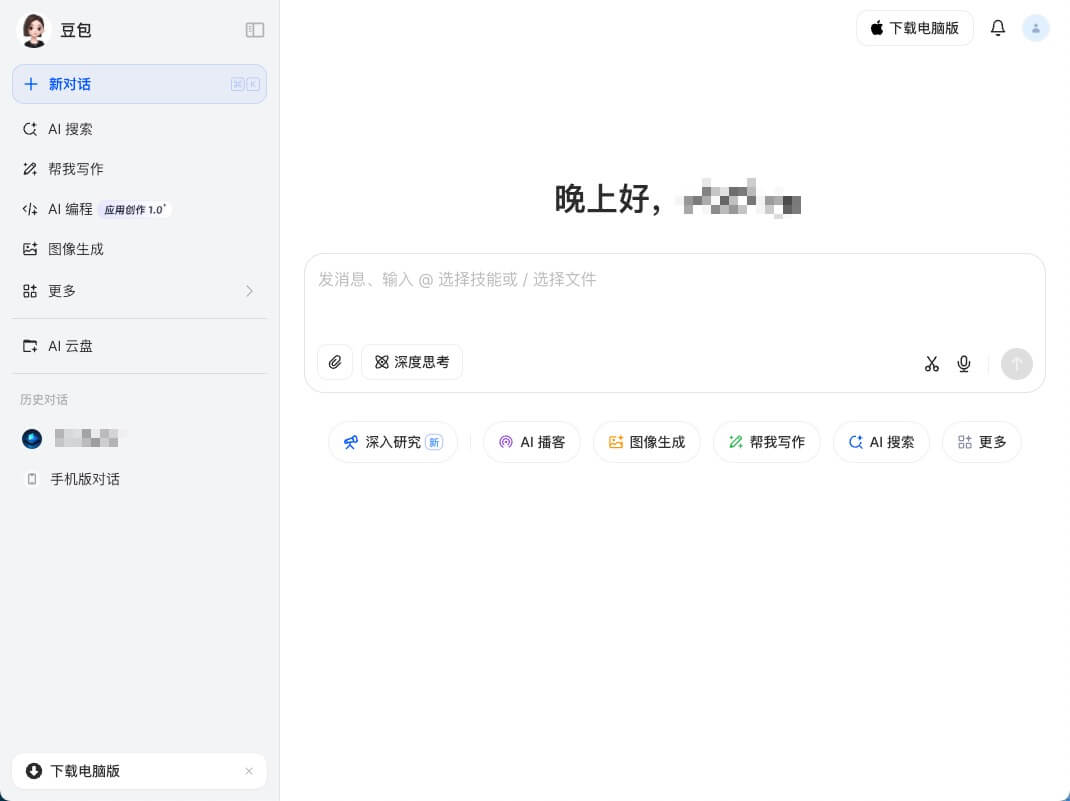Viewport: 1070px width, 801px height.
Task: Open AI 搜索 in the sidebar
Action: pos(139,129)
